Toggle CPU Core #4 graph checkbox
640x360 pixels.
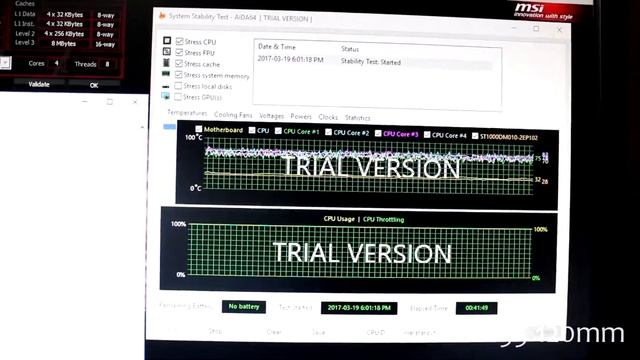pos(427,134)
